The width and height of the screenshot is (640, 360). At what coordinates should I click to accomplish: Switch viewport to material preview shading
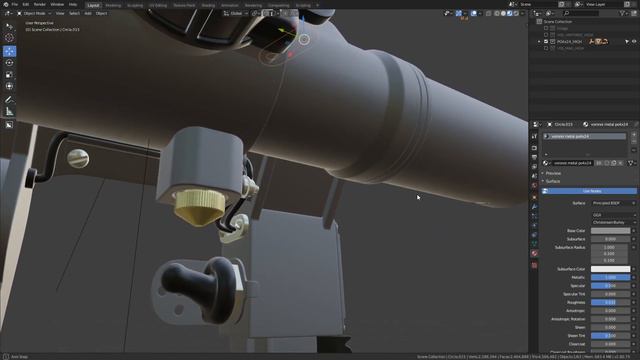click(510, 13)
